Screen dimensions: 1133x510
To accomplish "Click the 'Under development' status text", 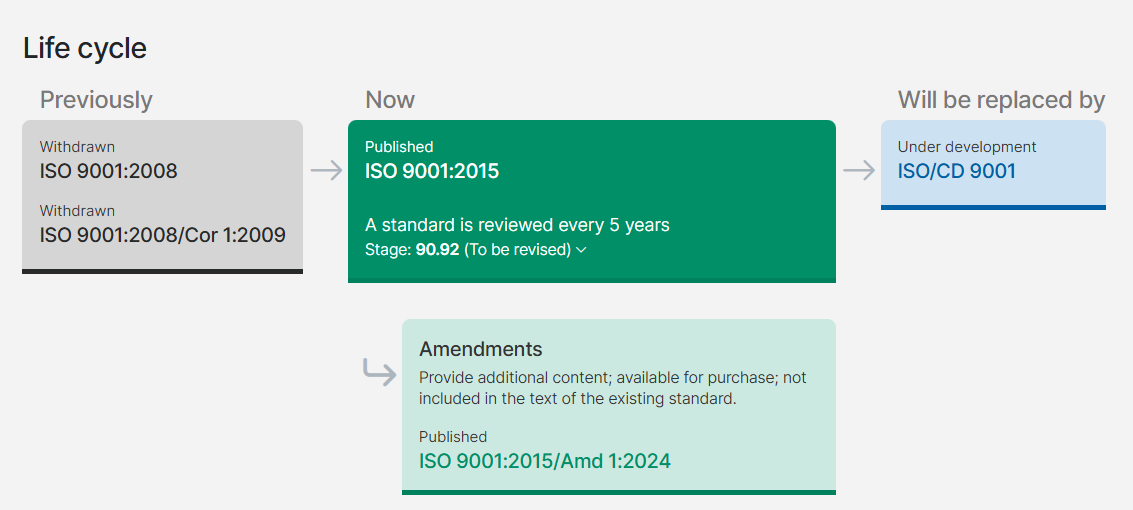I will [967, 147].
